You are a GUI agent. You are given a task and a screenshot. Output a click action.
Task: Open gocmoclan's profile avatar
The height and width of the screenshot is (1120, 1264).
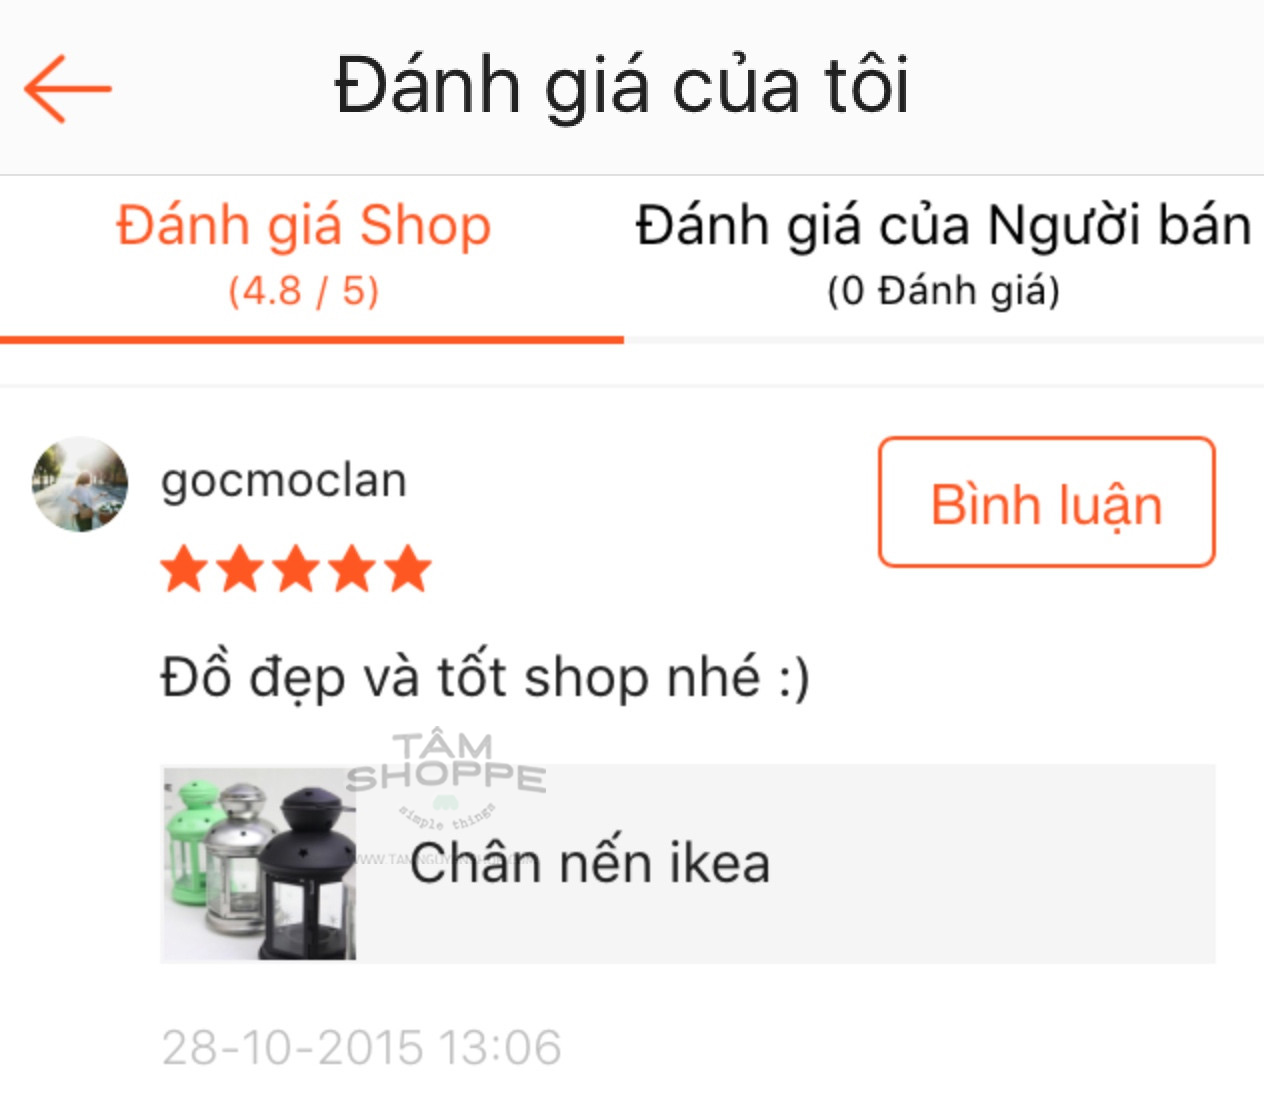pyautogui.click(x=80, y=484)
